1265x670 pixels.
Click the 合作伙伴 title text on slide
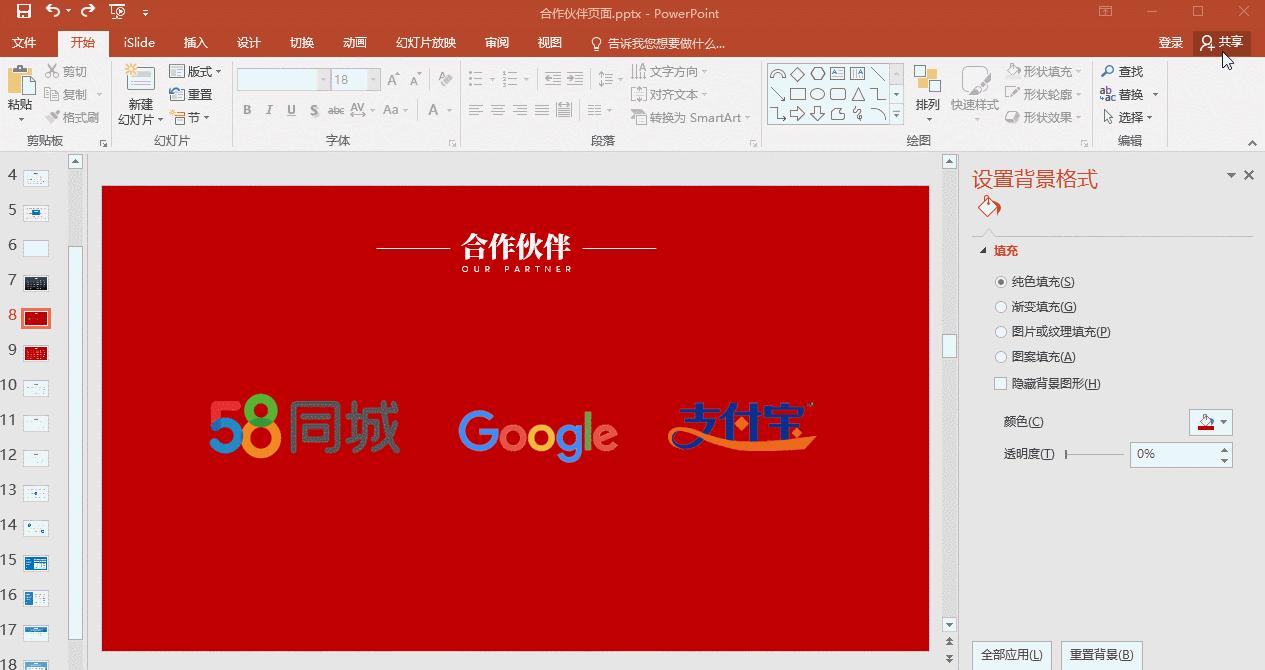(x=516, y=245)
